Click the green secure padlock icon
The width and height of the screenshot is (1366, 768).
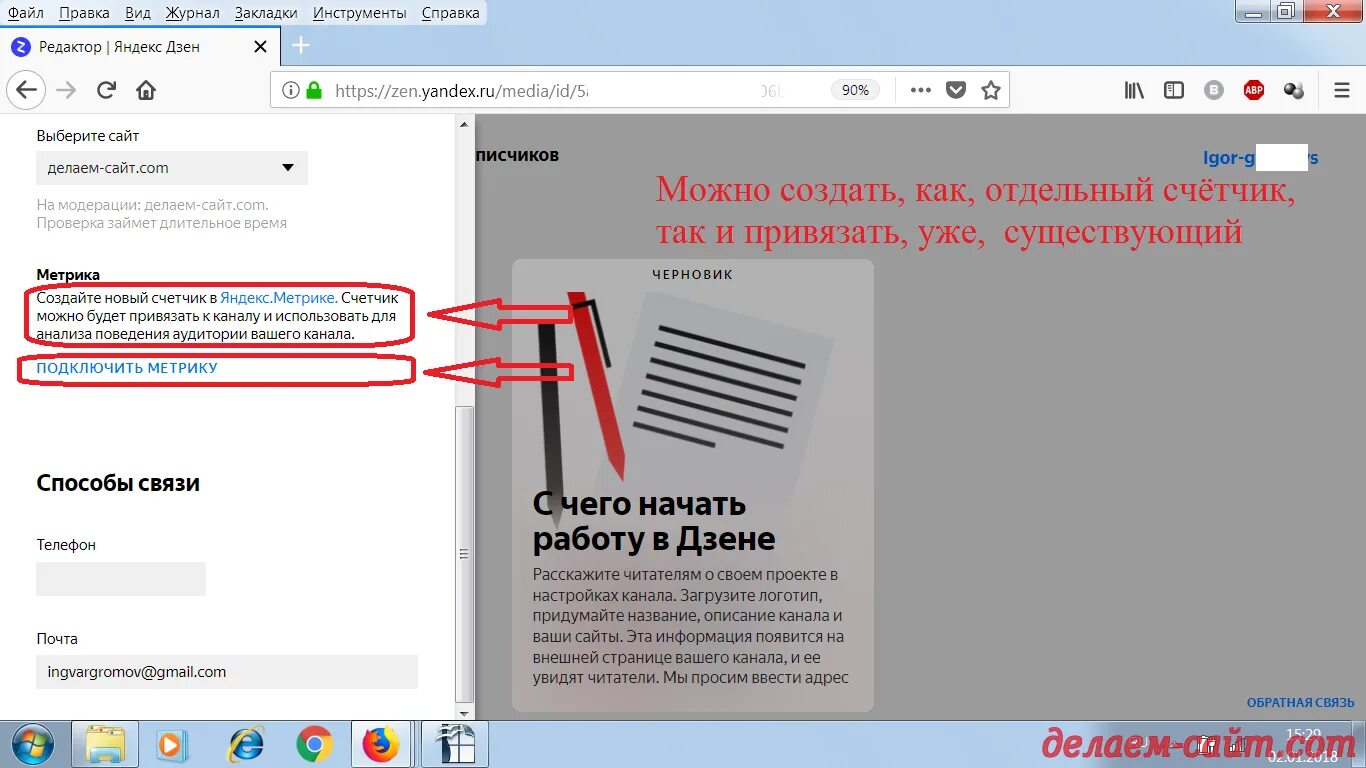314,90
